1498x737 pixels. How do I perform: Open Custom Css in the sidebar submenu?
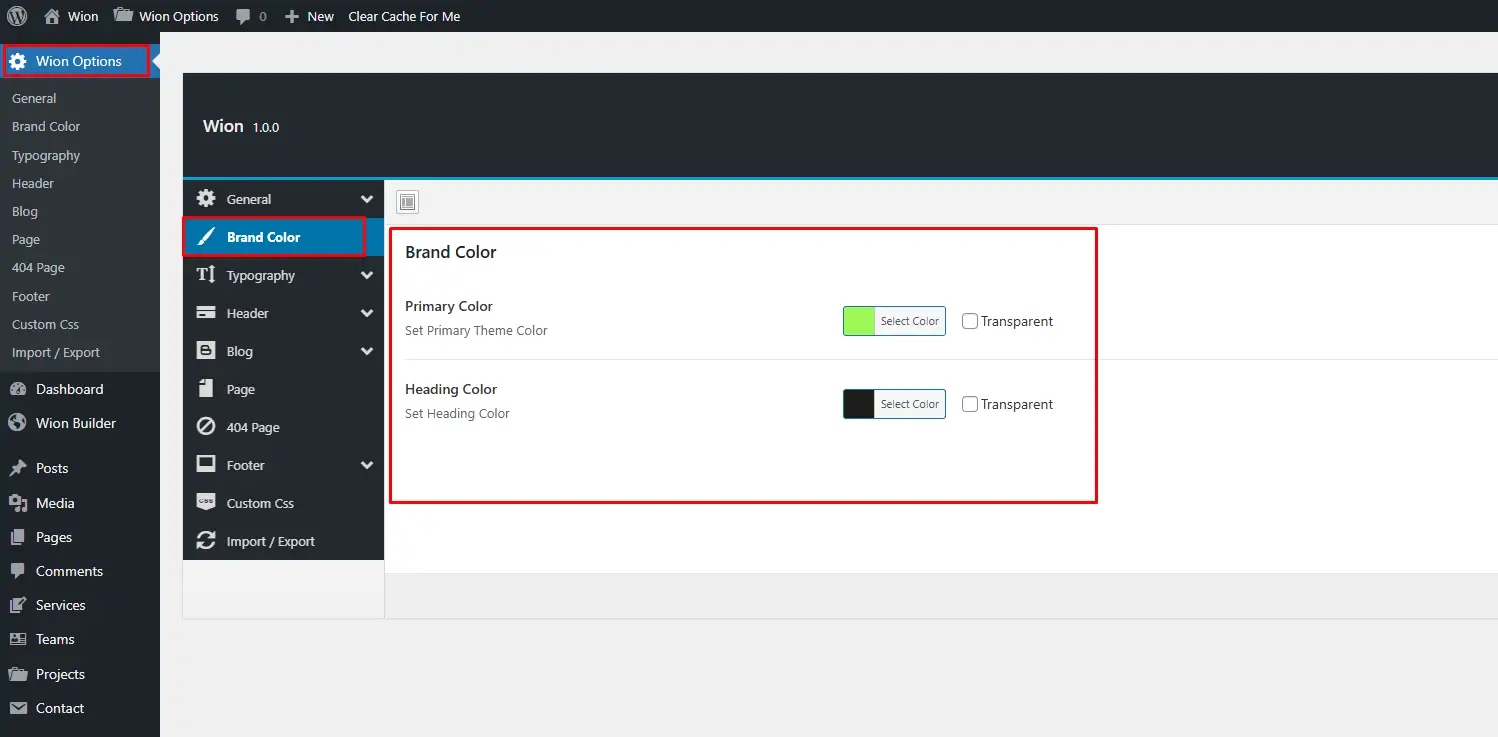point(45,324)
